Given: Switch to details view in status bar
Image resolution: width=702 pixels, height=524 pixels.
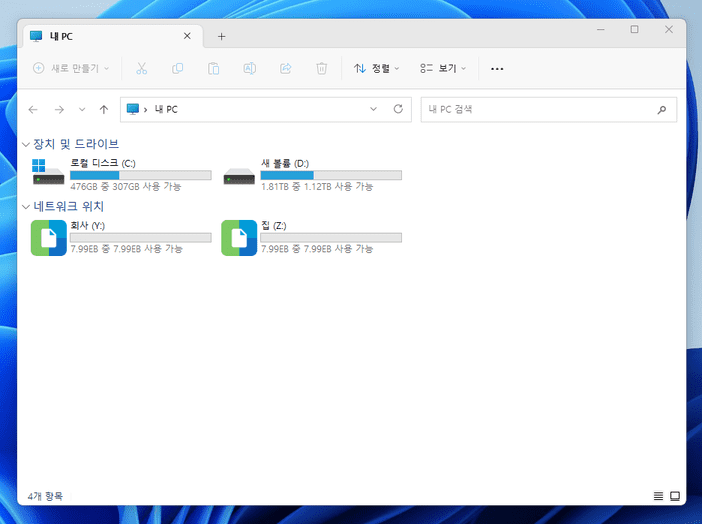Looking at the screenshot, I should 658,496.
